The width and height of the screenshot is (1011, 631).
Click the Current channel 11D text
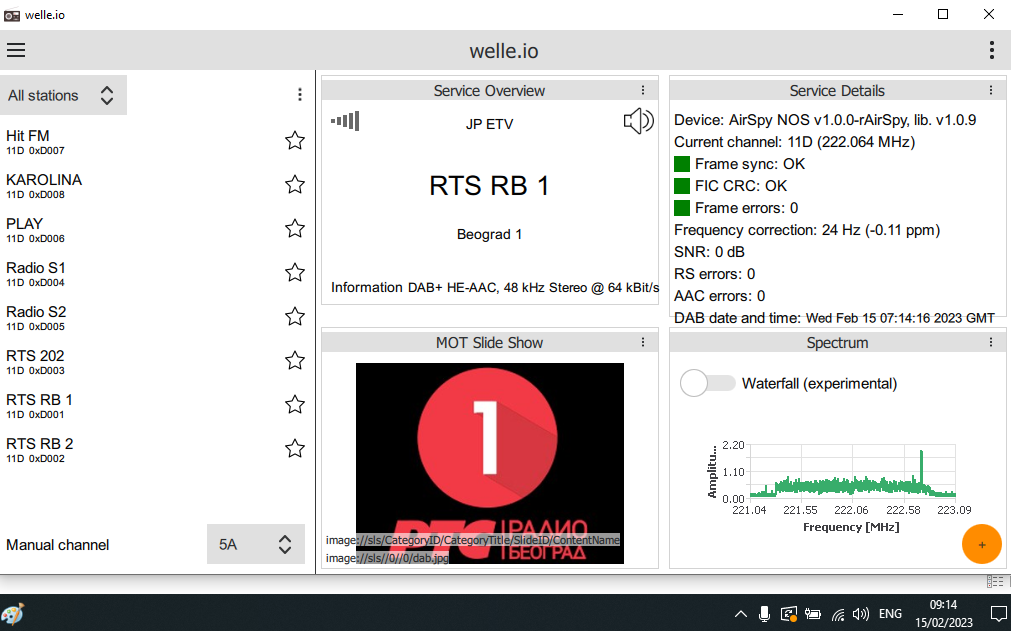coord(794,142)
